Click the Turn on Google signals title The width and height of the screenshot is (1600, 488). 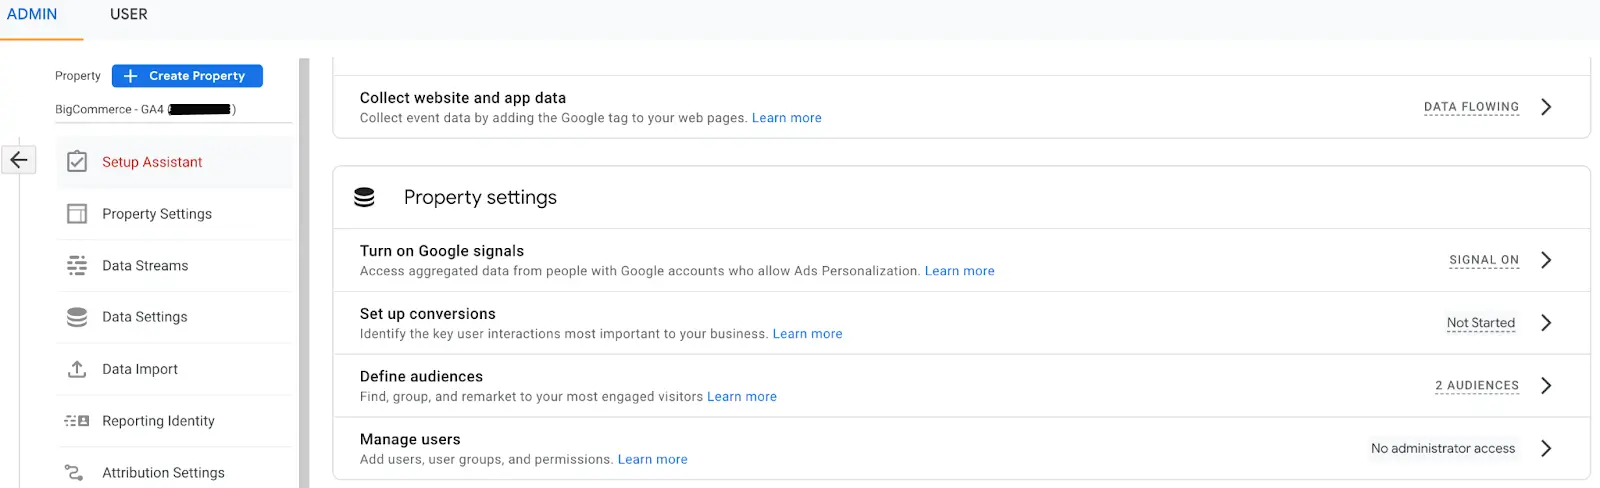[442, 251]
